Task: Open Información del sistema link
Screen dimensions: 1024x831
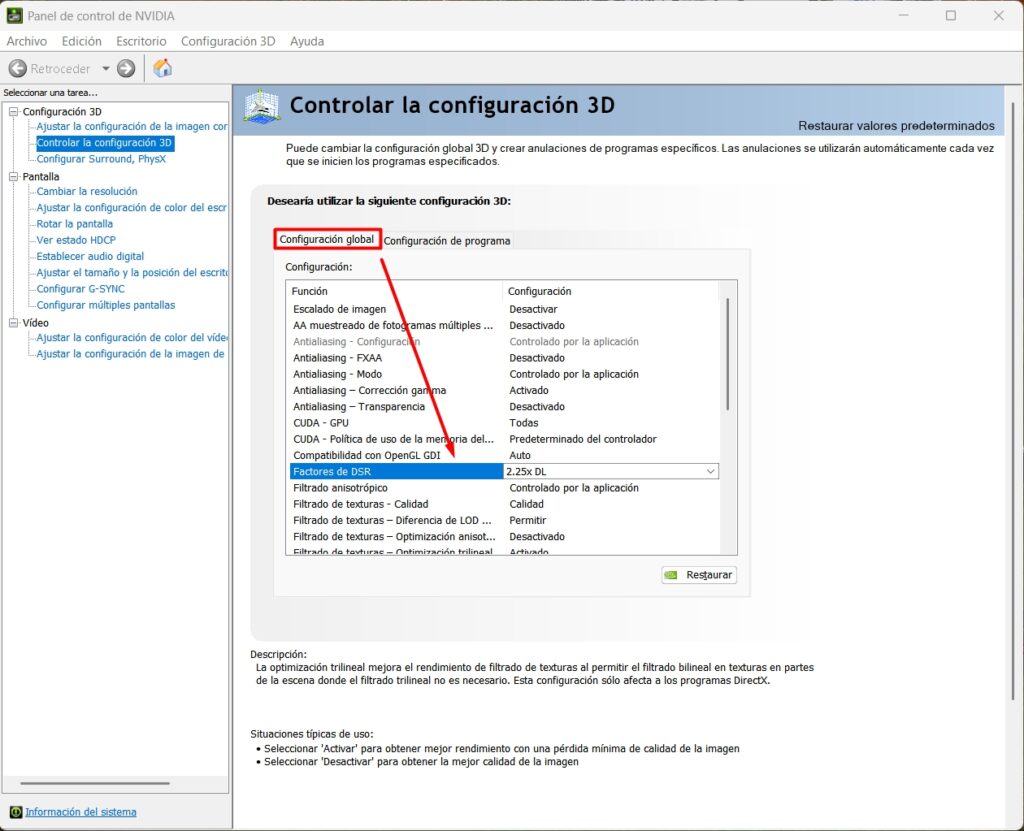Action: (81, 812)
